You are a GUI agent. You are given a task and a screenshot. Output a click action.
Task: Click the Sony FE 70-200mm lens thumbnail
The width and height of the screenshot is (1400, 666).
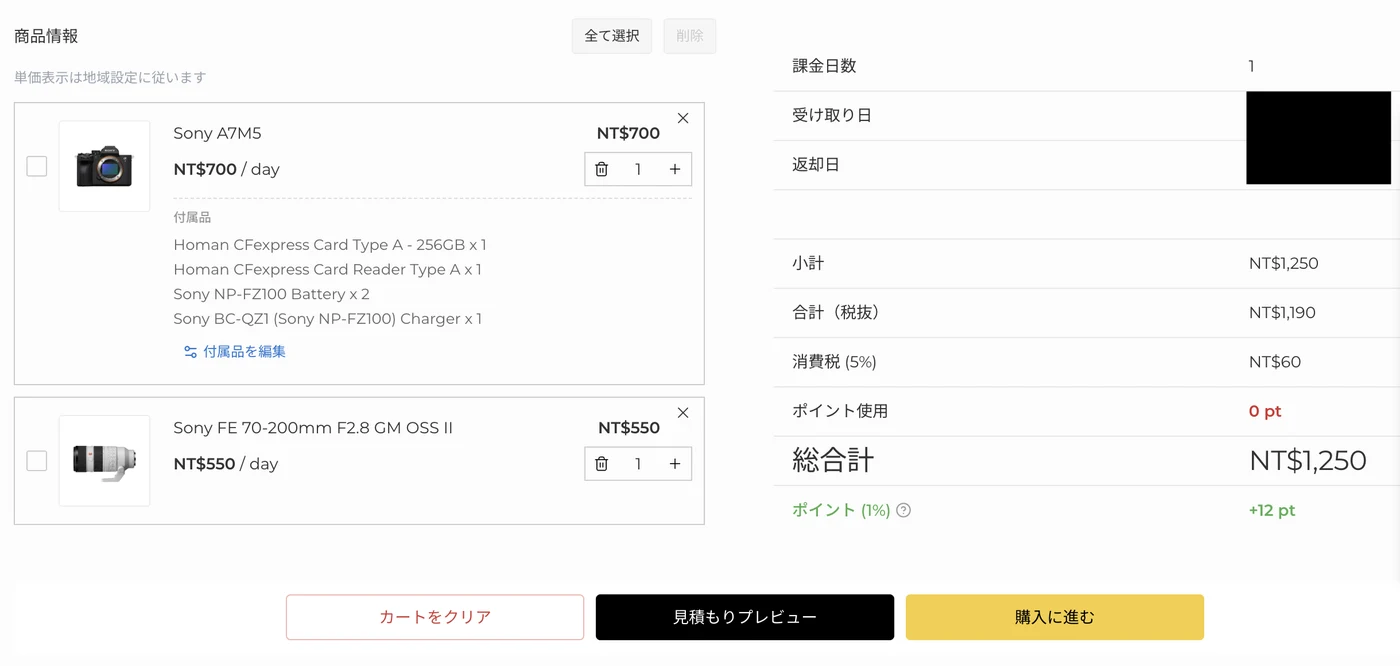pyautogui.click(x=104, y=461)
